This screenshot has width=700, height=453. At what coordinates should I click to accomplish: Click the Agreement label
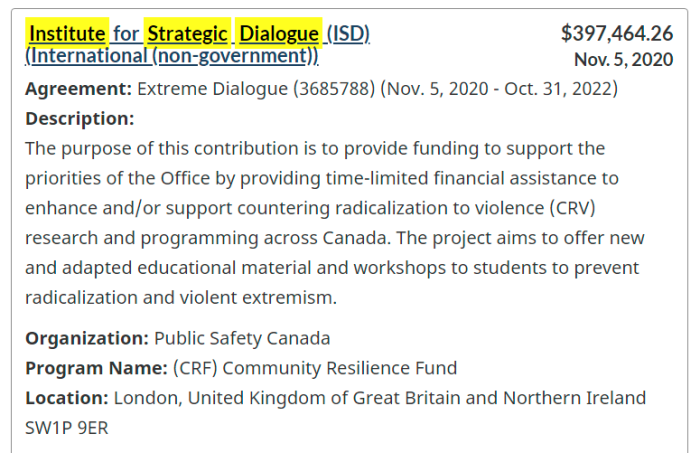pyautogui.click(x=79, y=89)
